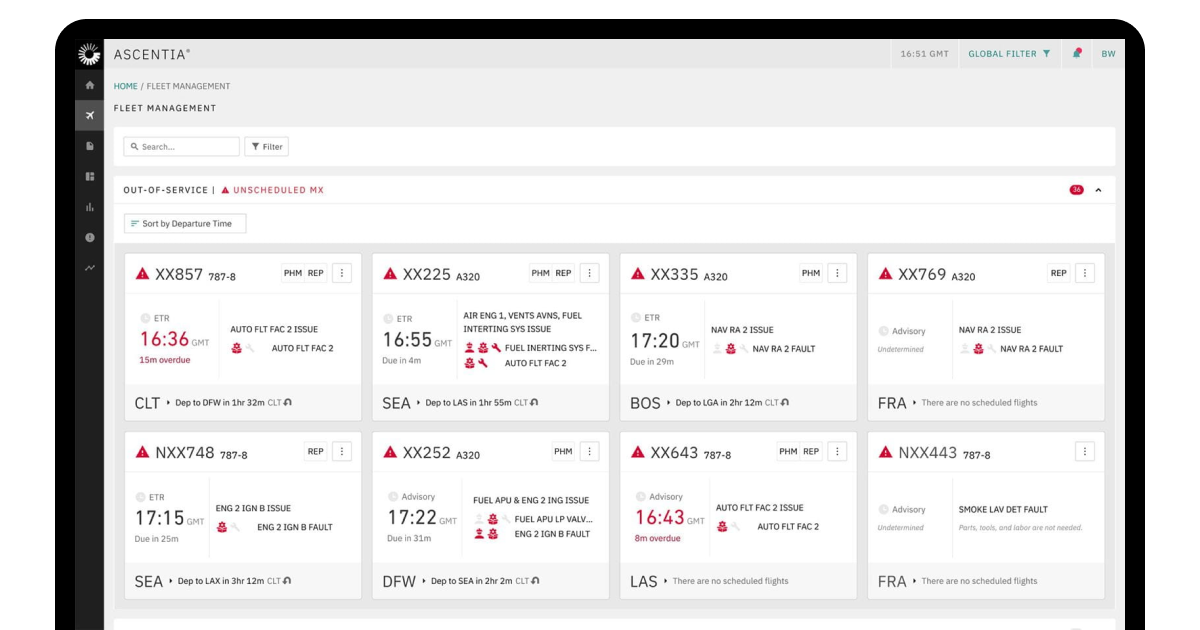Image resolution: width=1200 pixels, height=630 pixels.
Task: Select the 16:36 overdue ETR time
Action: click(x=164, y=339)
